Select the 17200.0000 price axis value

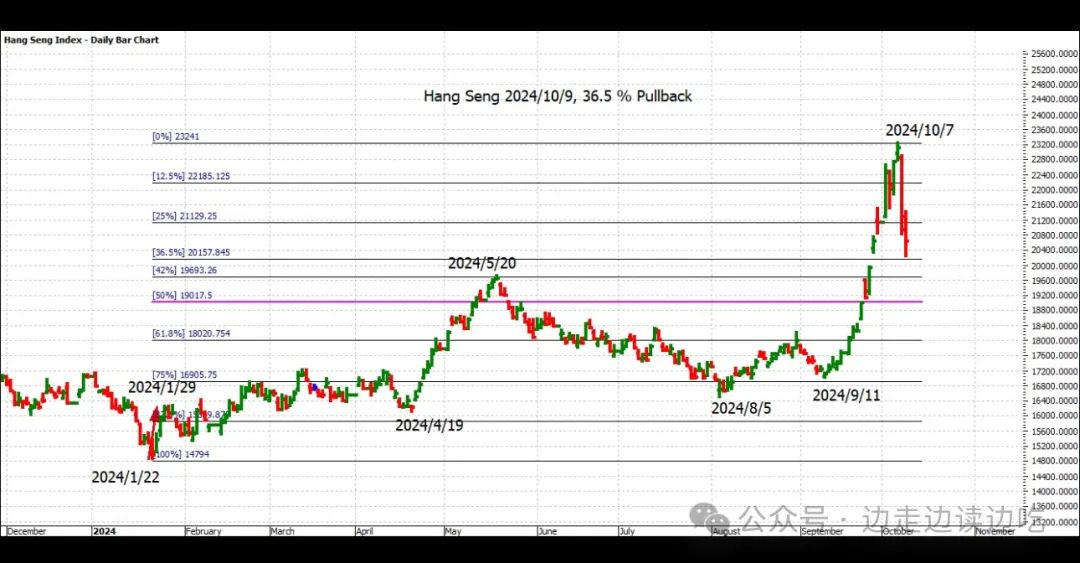[1055, 371]
